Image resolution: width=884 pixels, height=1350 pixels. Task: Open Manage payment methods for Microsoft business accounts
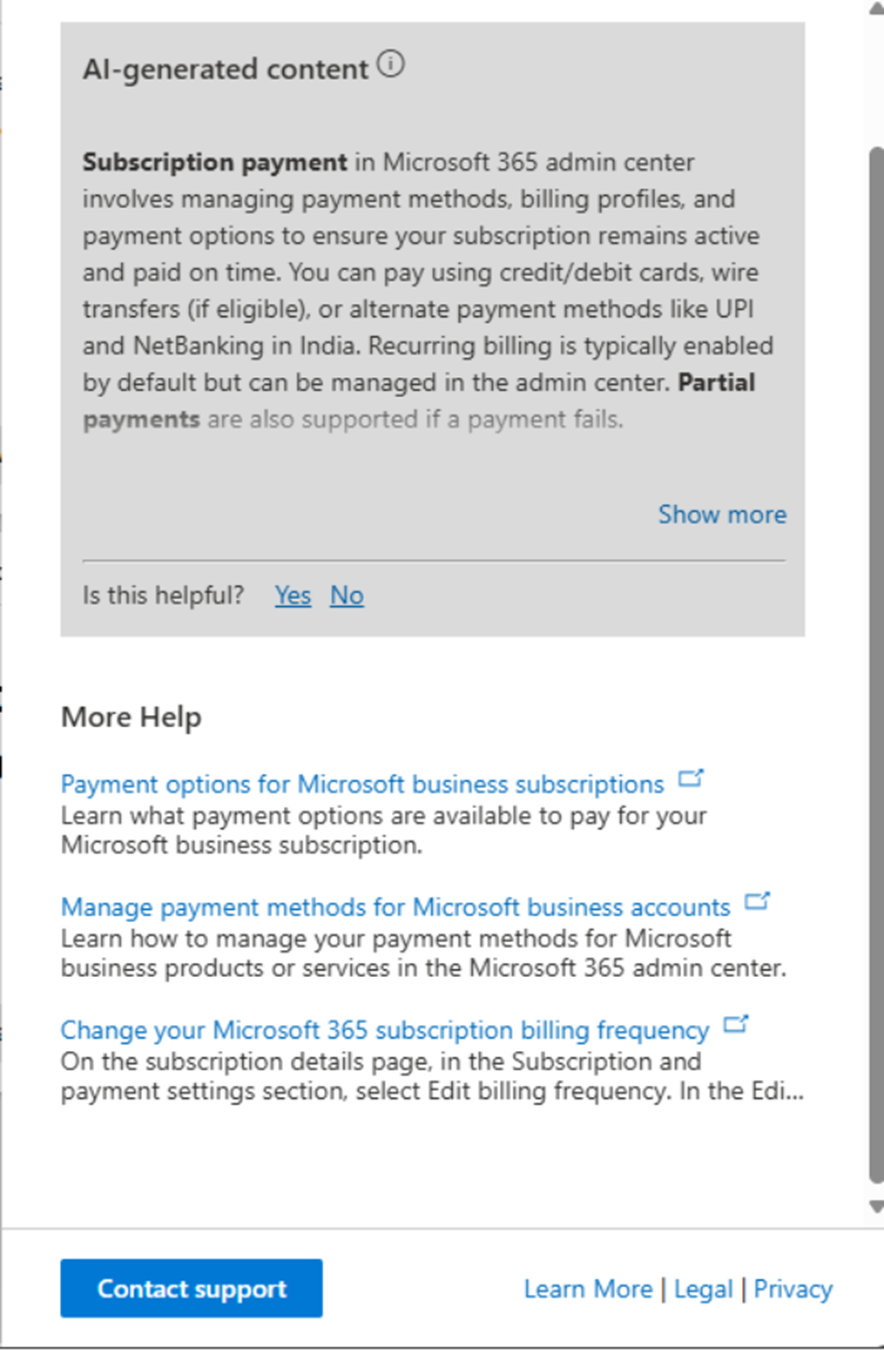tap(393, 907)
